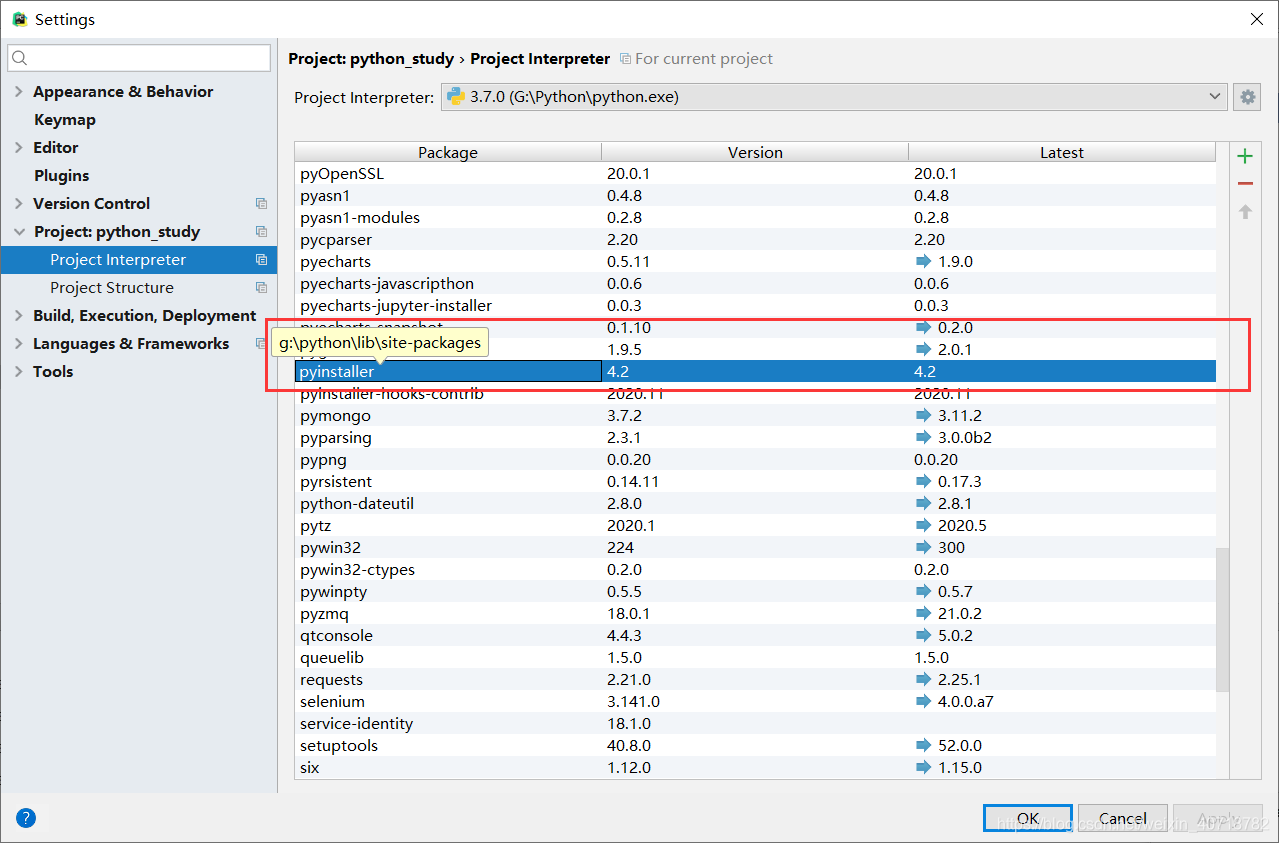Click the For current project icon
Image resolution: width=1279 pixels, height=843 pixels.
tap(625, 59)
